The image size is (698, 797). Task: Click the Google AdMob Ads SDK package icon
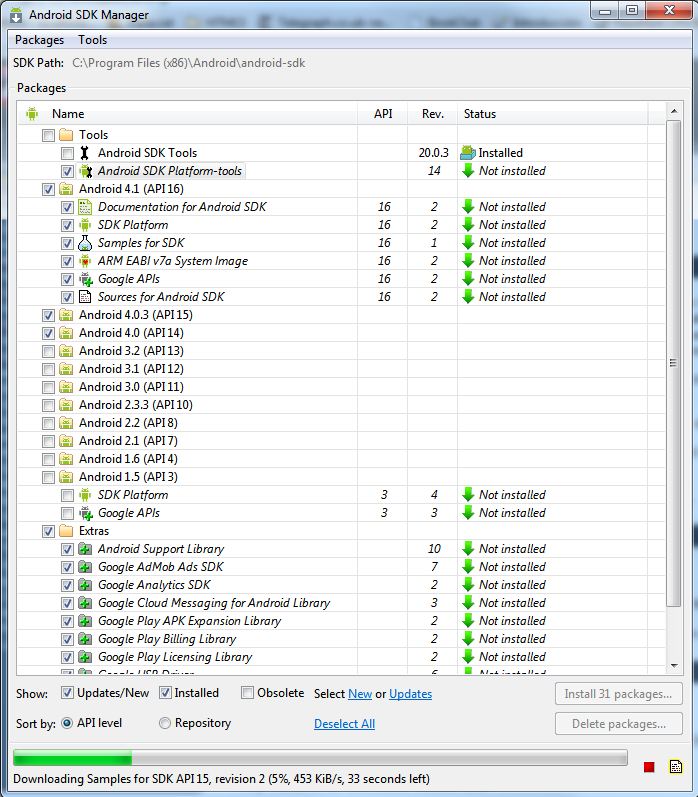pyautogui.click(x=85, y=567)
